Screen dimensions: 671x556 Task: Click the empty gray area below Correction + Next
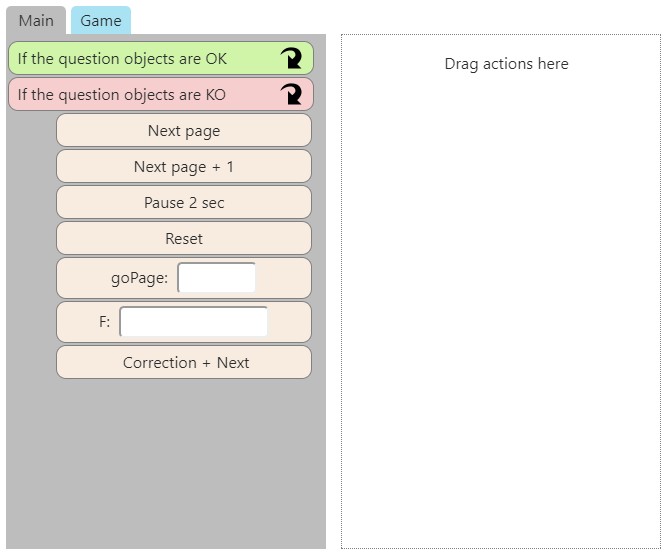click(x=166, y=460)
